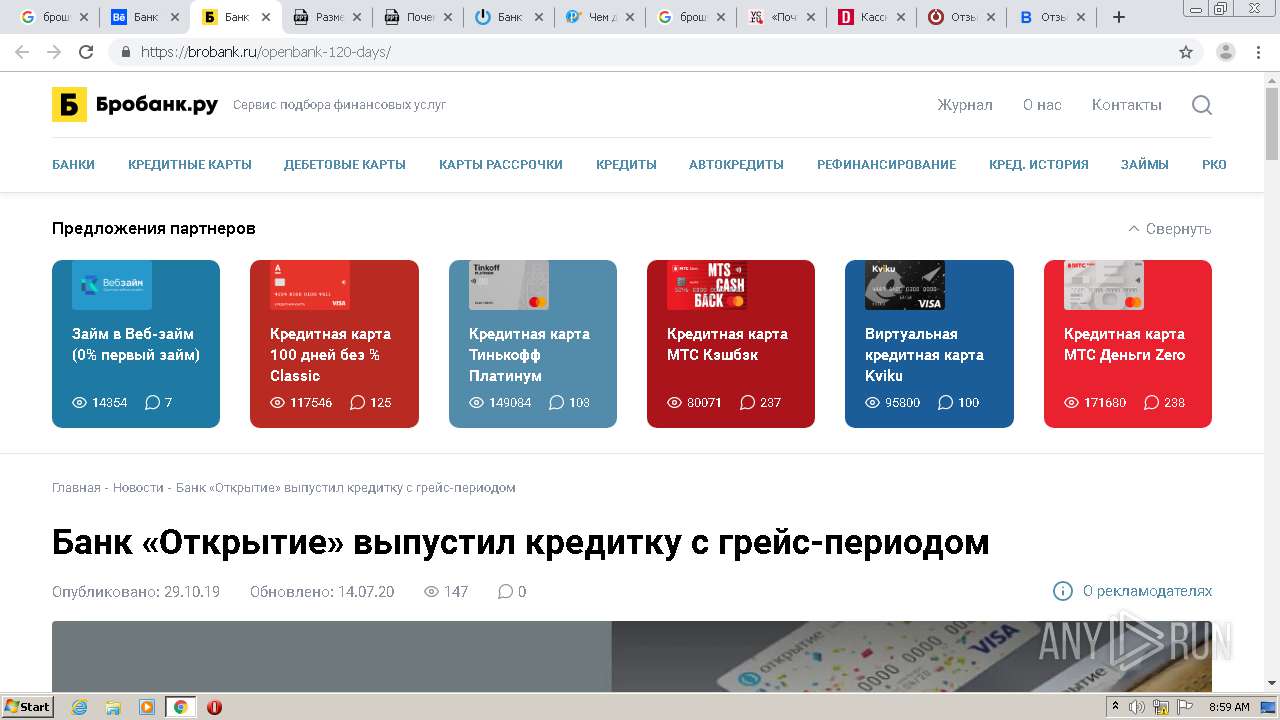Switch to the Чем д tab
The width and height of the screenshot is (1280, 720).
pos(599,17)
